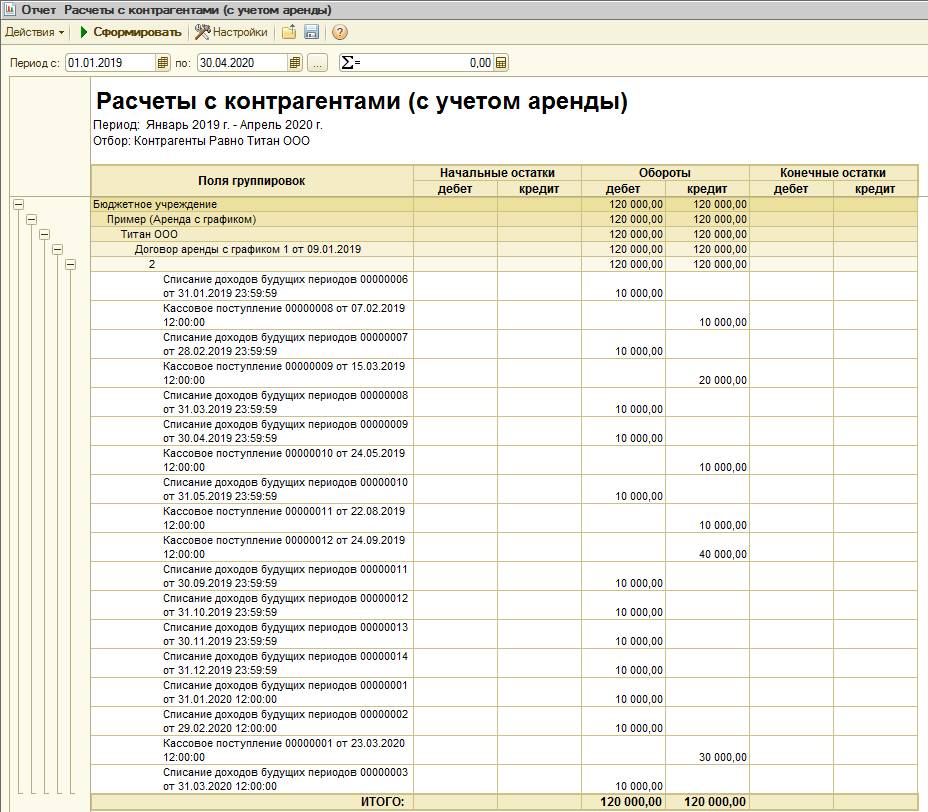The width and height of the screenshot is (928, 812).
Task: Click the Отбор: Контрагенты Равно Титан ООО line
Action: pyautogui.click(x=201, y=141)
